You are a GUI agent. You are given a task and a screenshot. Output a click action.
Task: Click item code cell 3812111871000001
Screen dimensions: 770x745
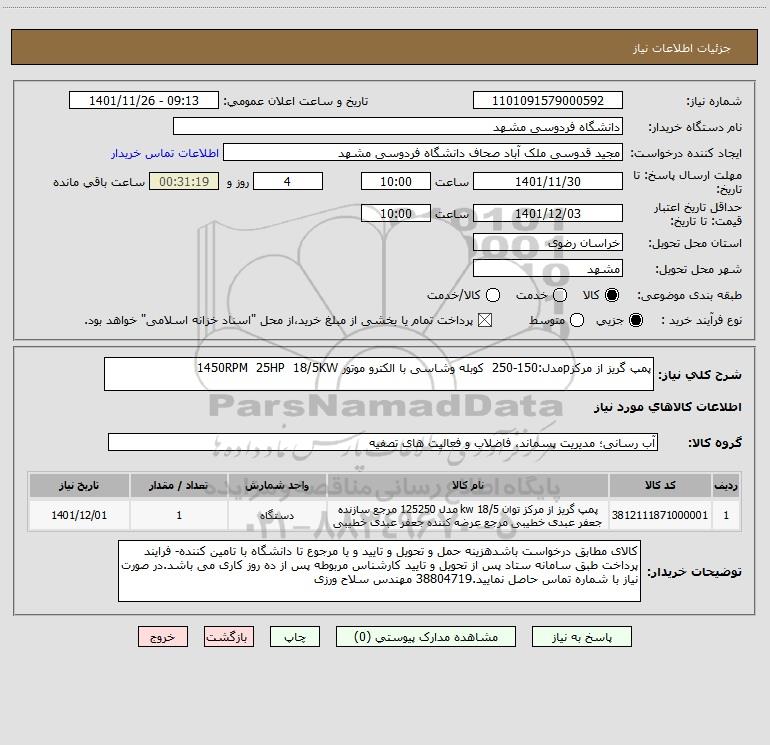[660, 515]
